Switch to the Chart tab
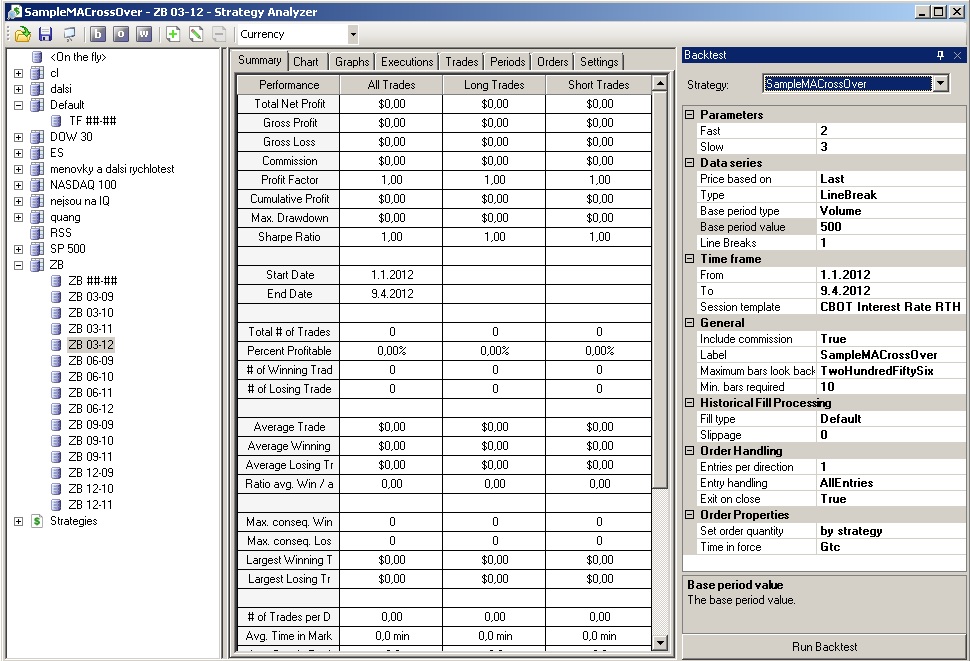This screenshot has height=661, width=970. point(306,62)
